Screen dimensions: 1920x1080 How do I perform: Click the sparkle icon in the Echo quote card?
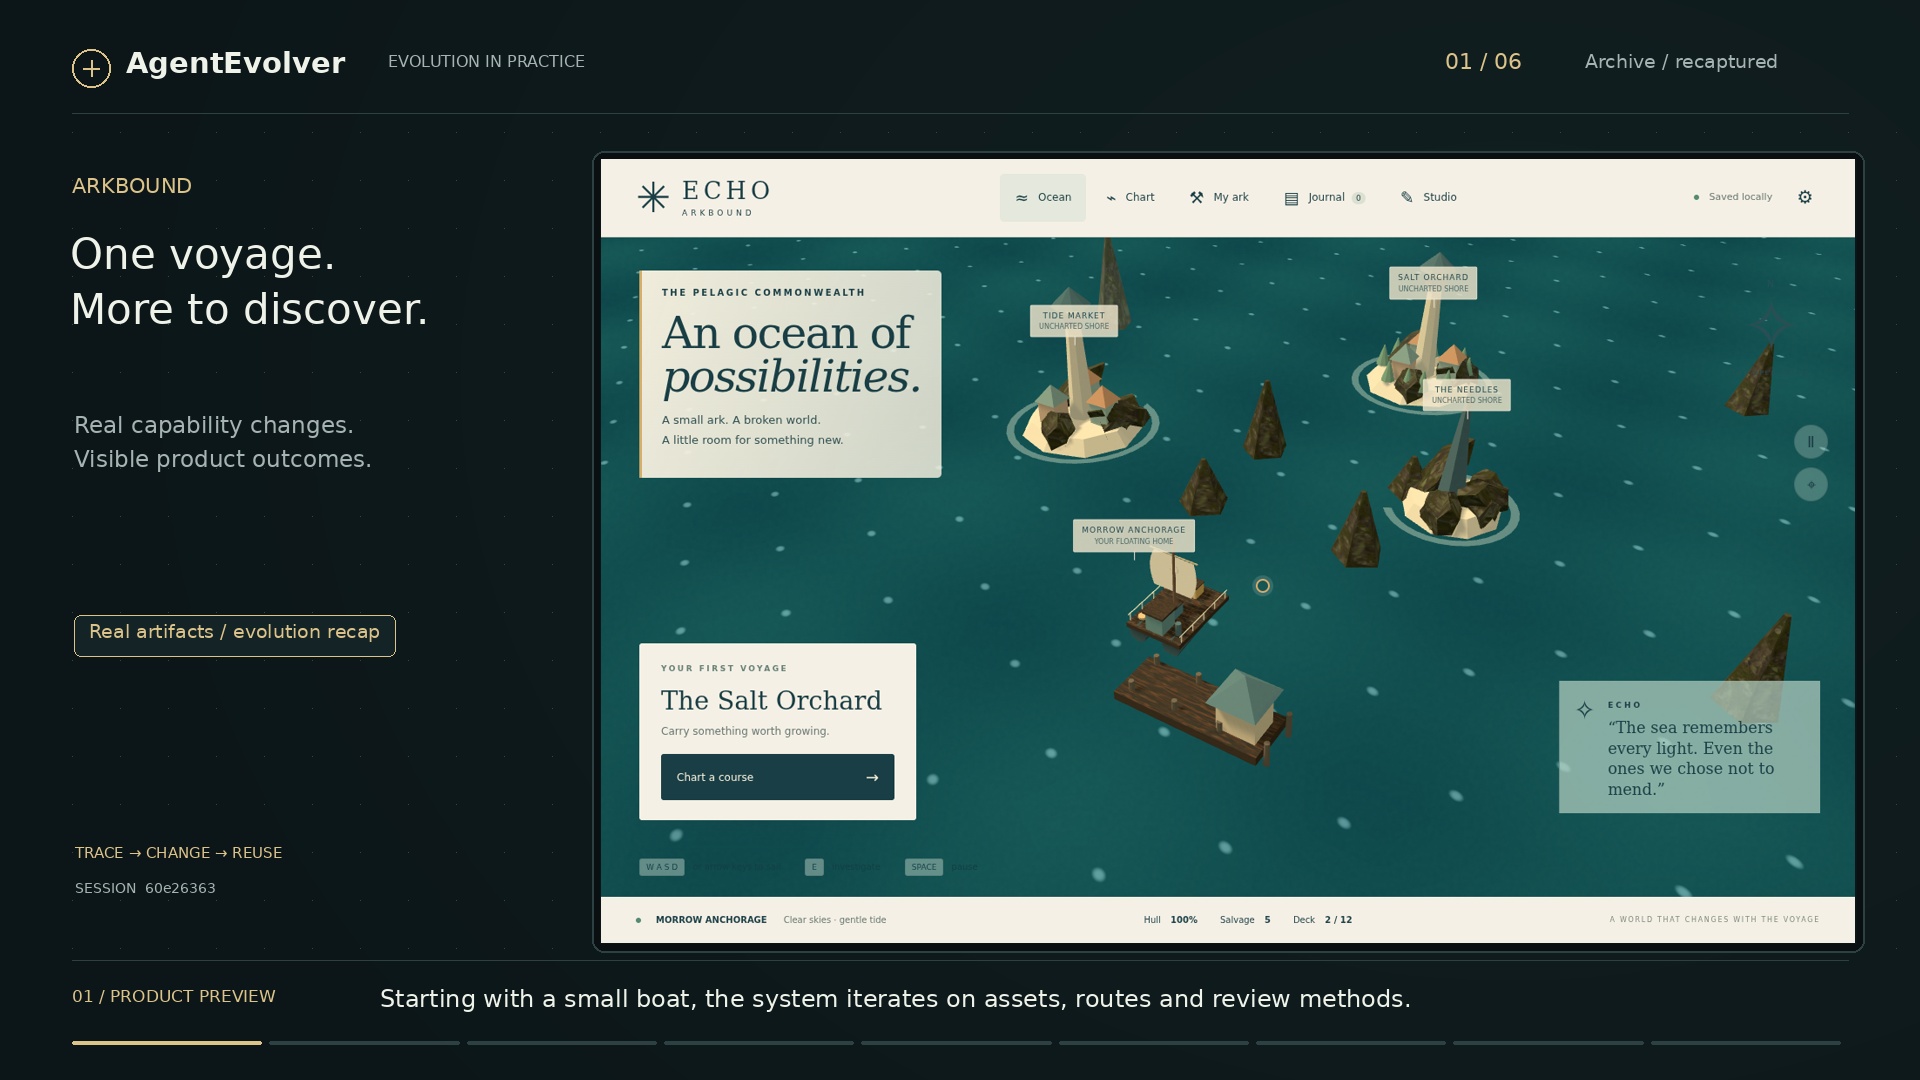[x=1584, y=710]
